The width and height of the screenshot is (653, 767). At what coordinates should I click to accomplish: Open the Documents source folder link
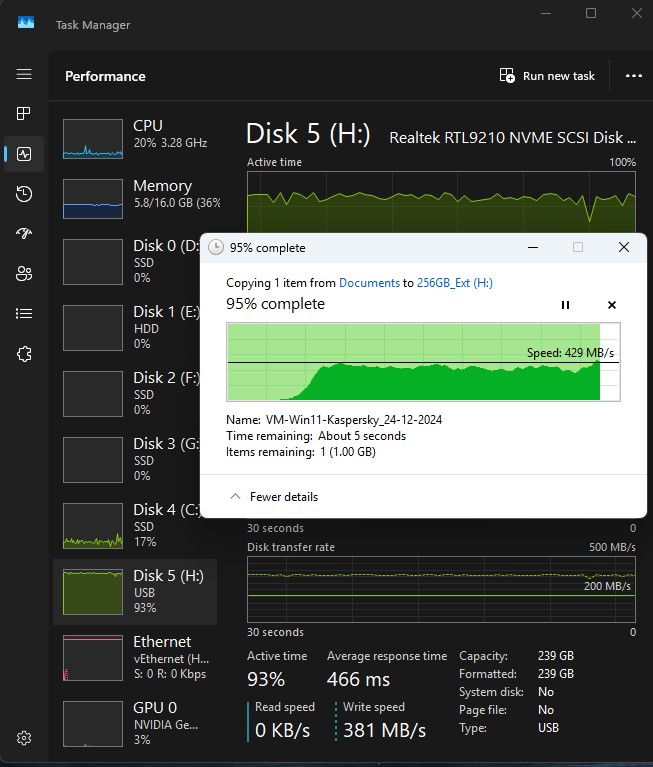369,283
